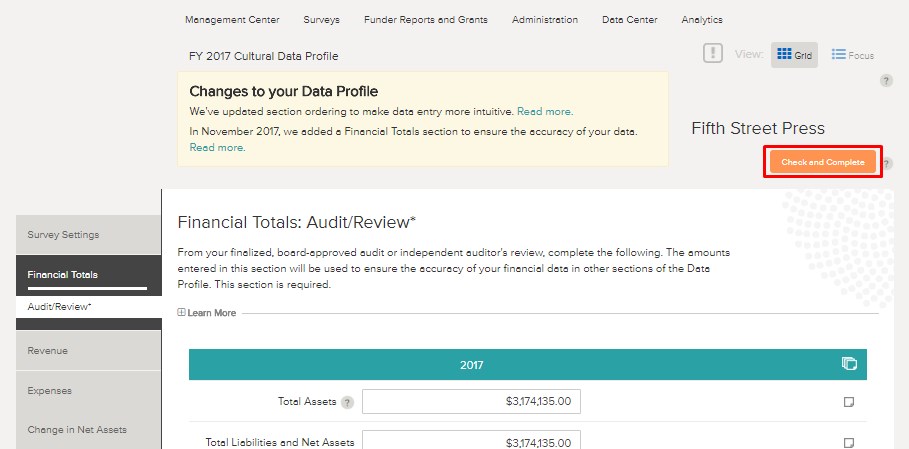The image size is (909, 449).
Task: Switch to Focus view
Action: 853,55
